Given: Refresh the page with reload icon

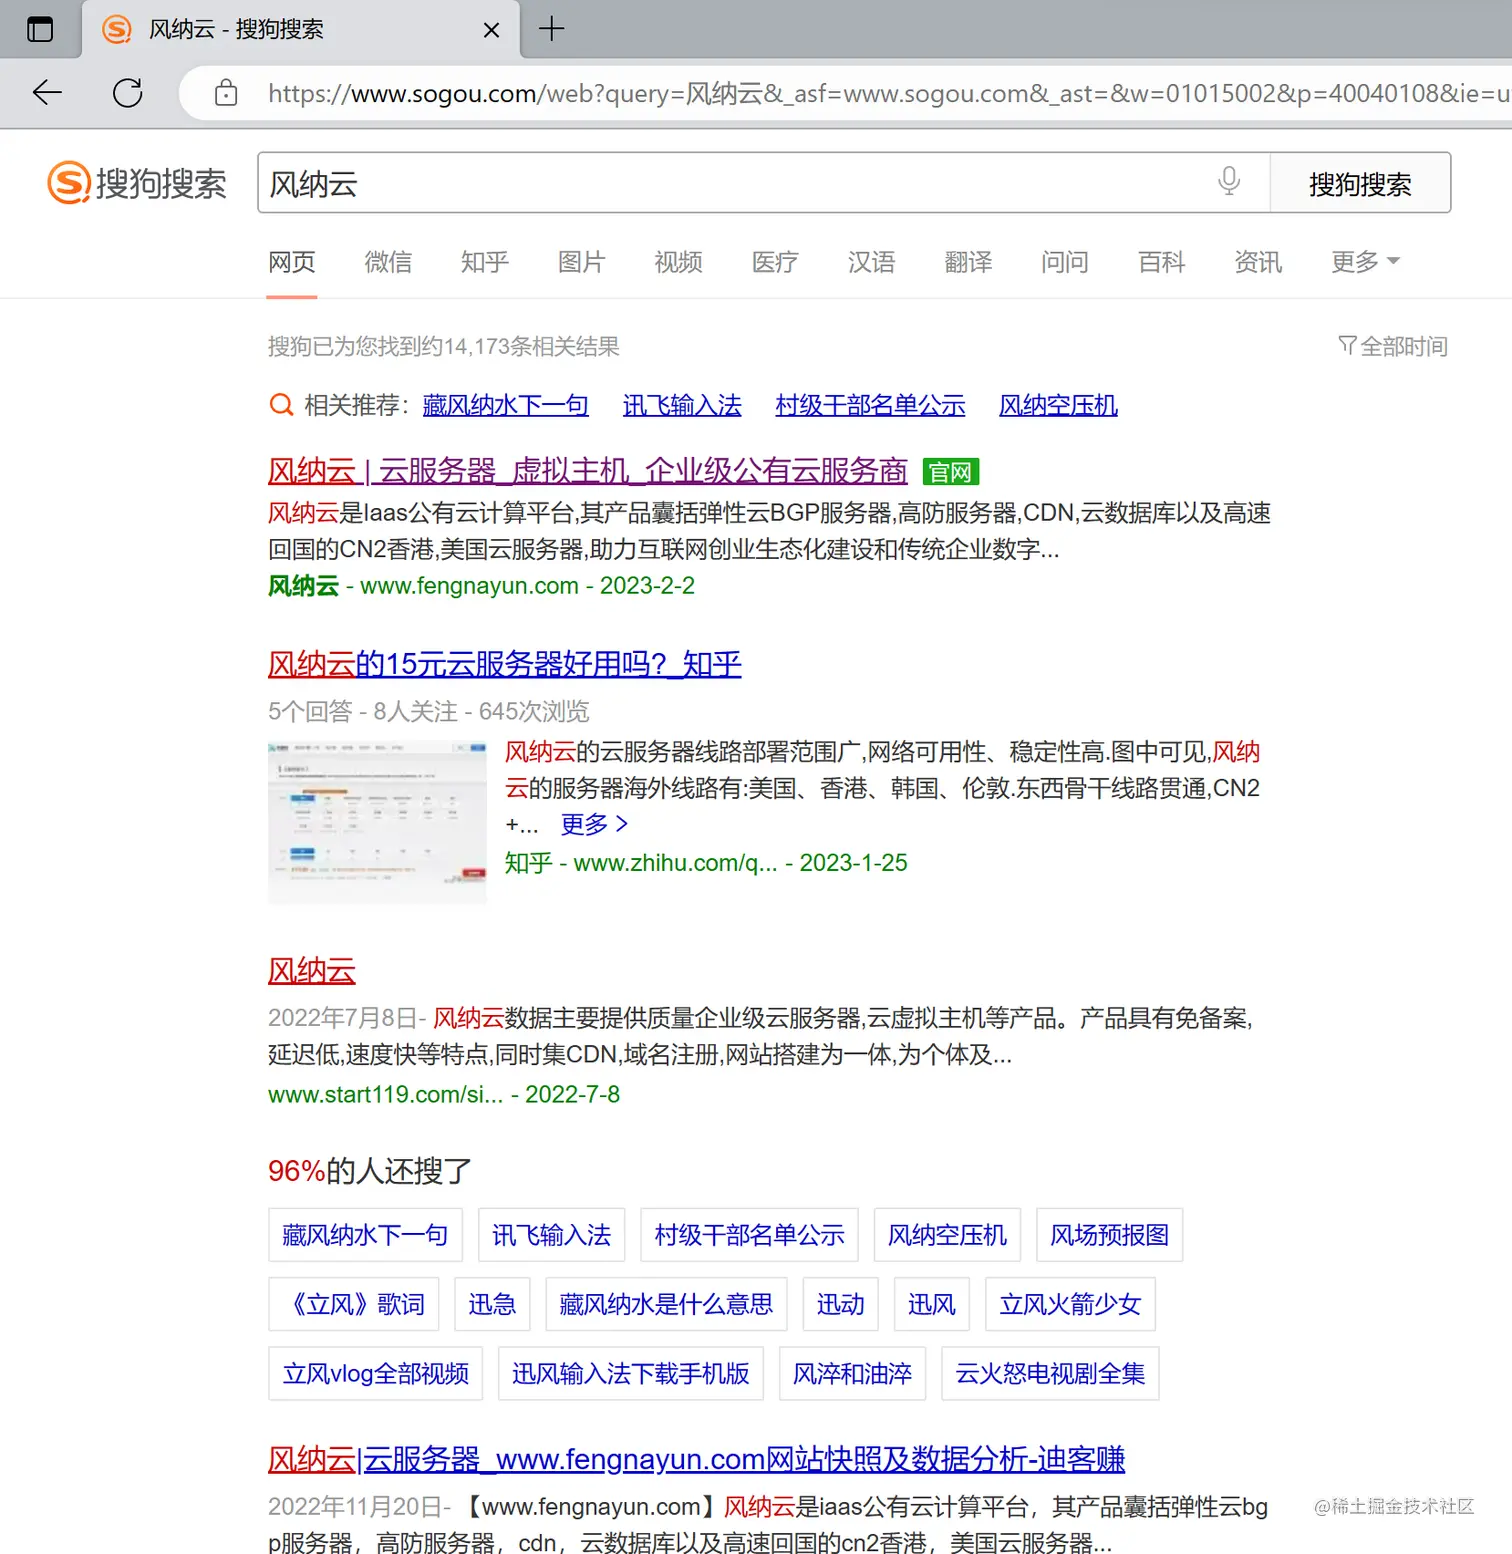Looking at the screenshot, I should click(x=128, y=93).
